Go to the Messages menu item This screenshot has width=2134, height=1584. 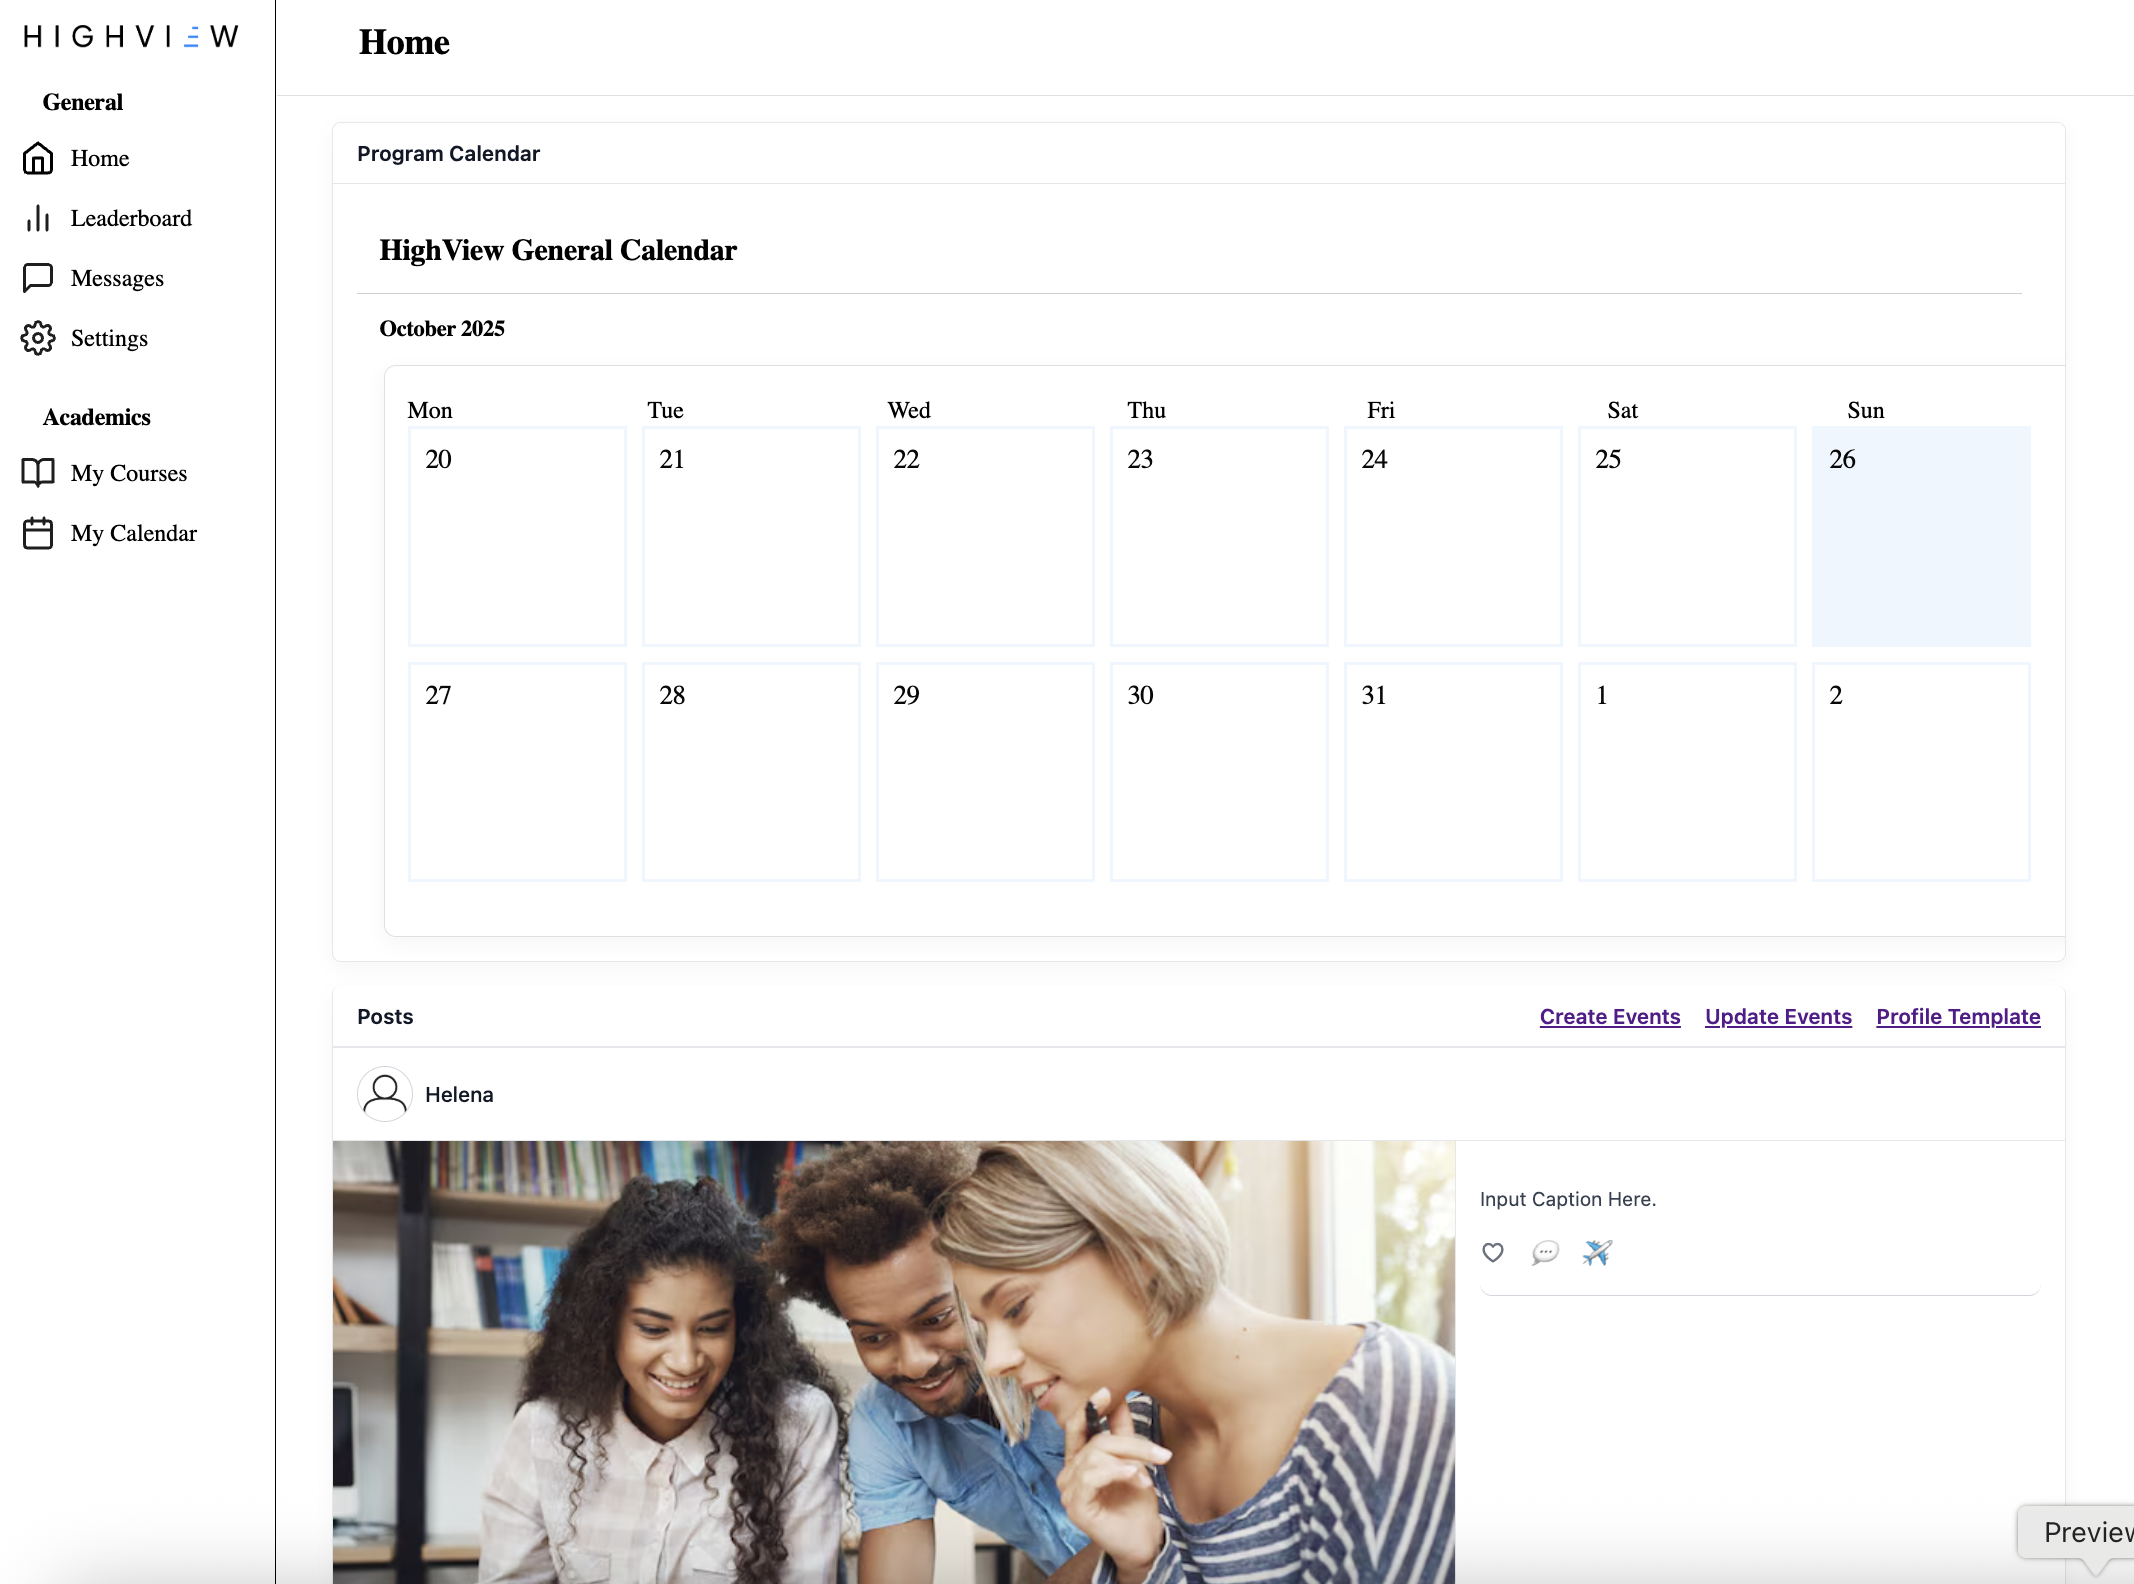coord(117,278)
